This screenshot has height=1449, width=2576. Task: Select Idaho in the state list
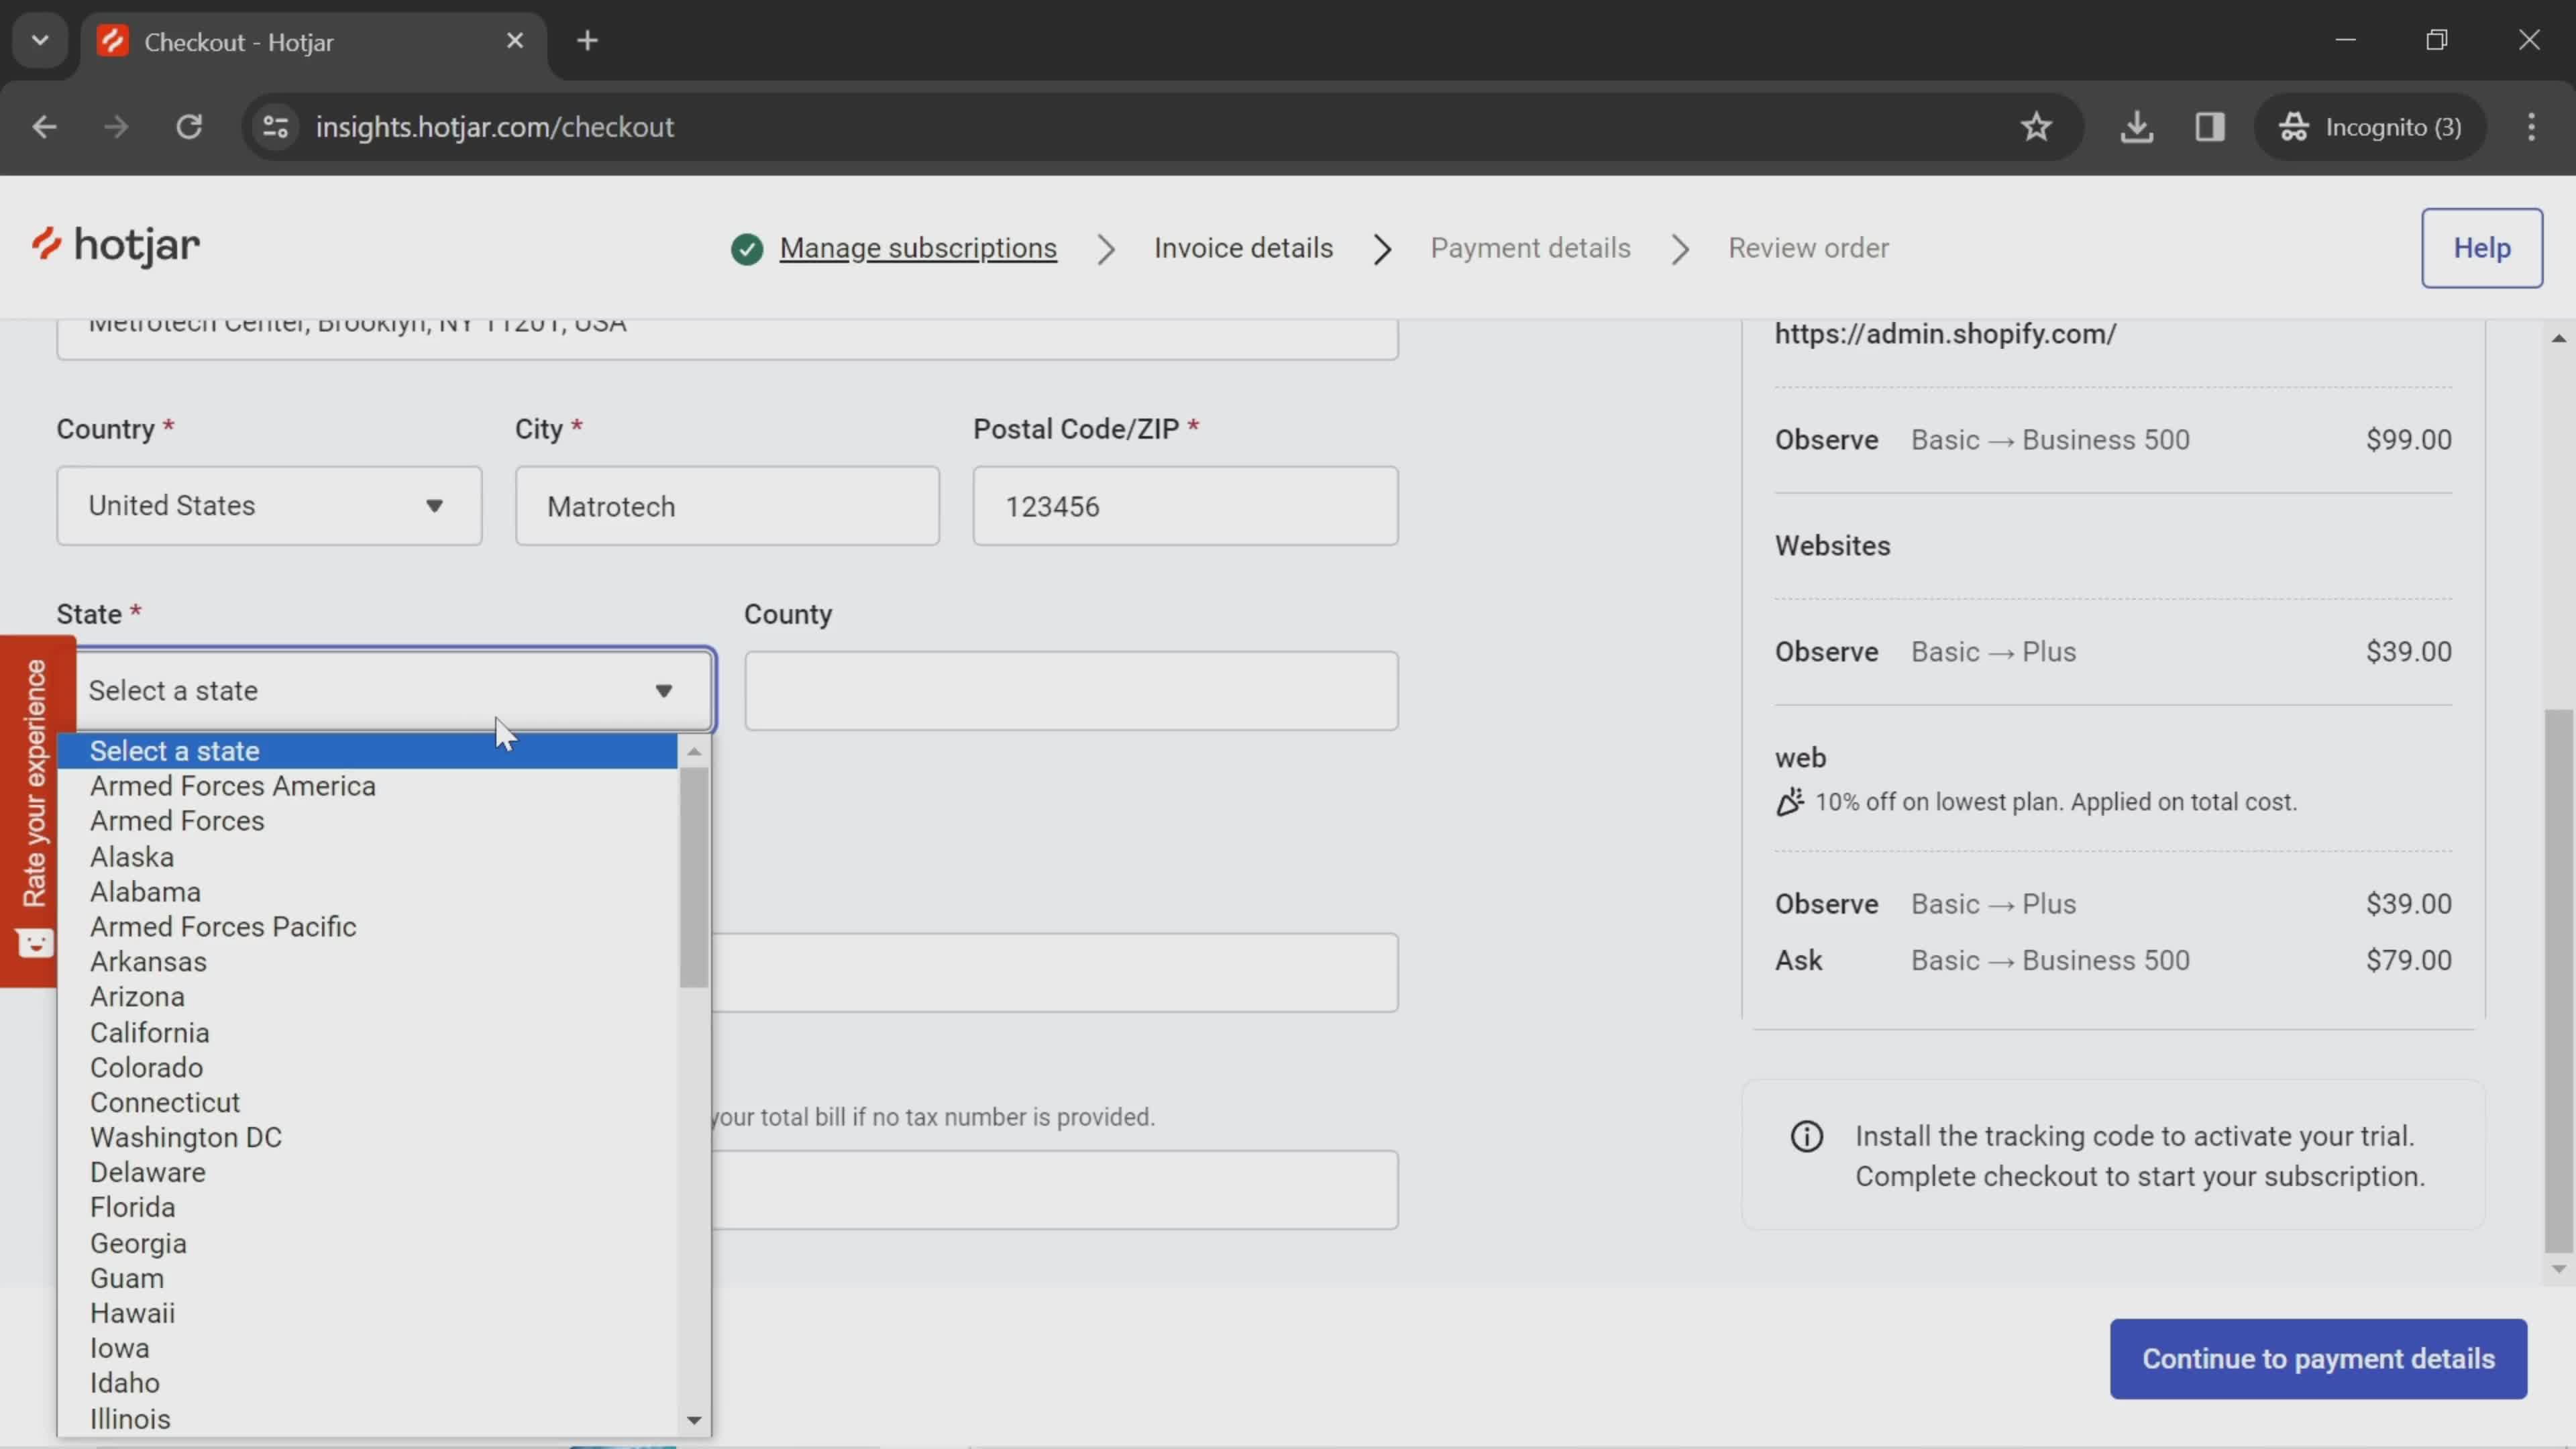tap(367, 1384)
